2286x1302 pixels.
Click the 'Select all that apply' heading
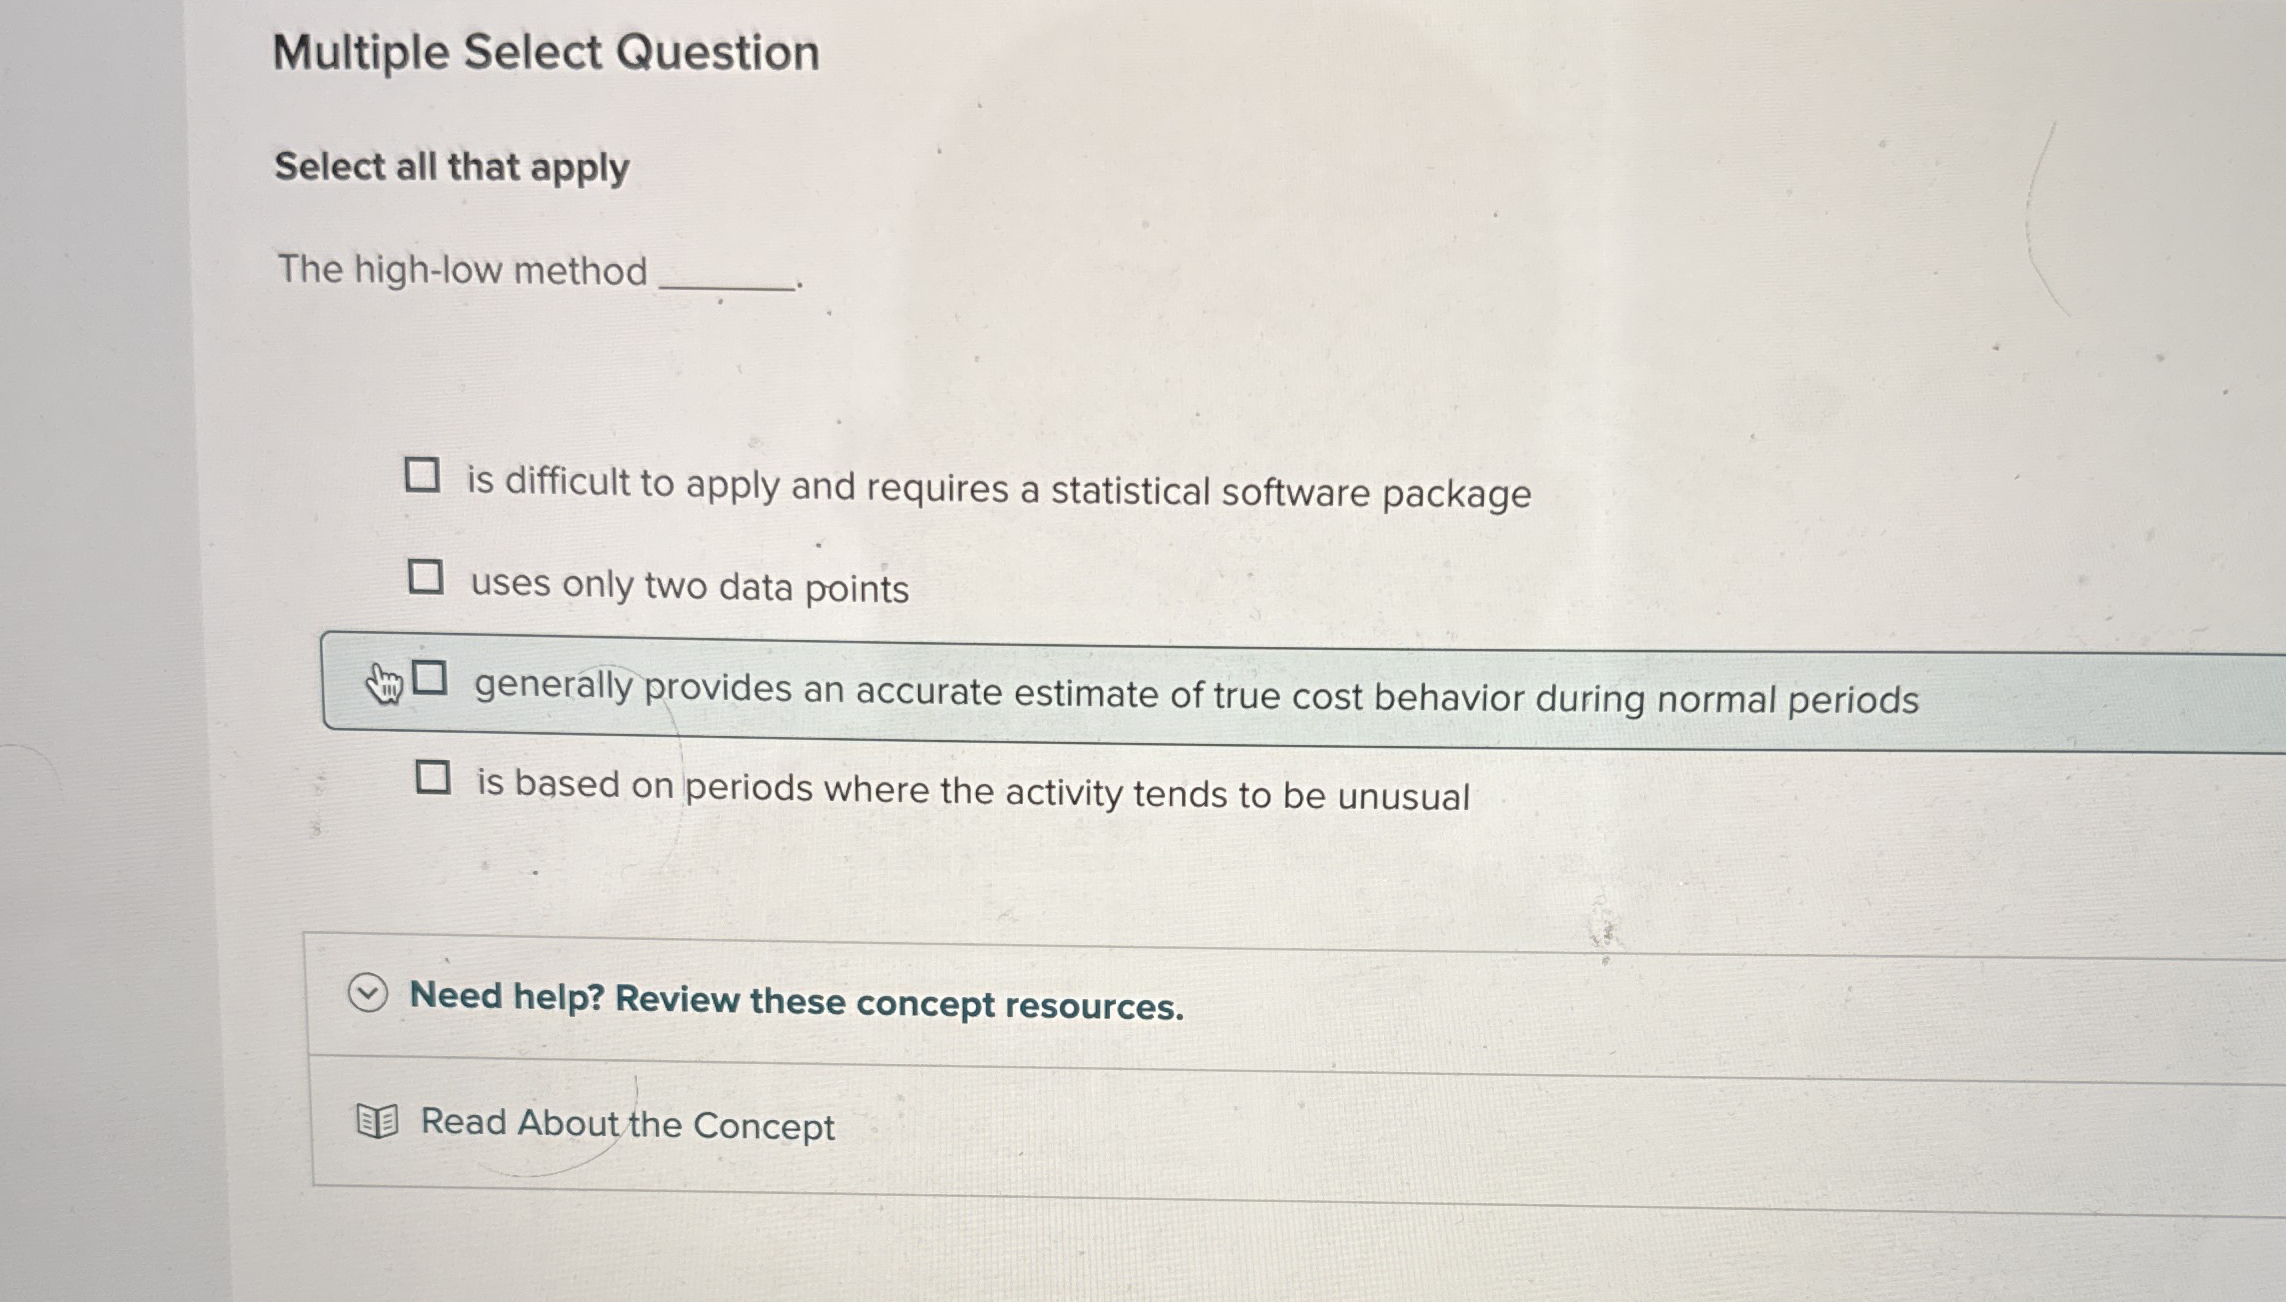451,167
